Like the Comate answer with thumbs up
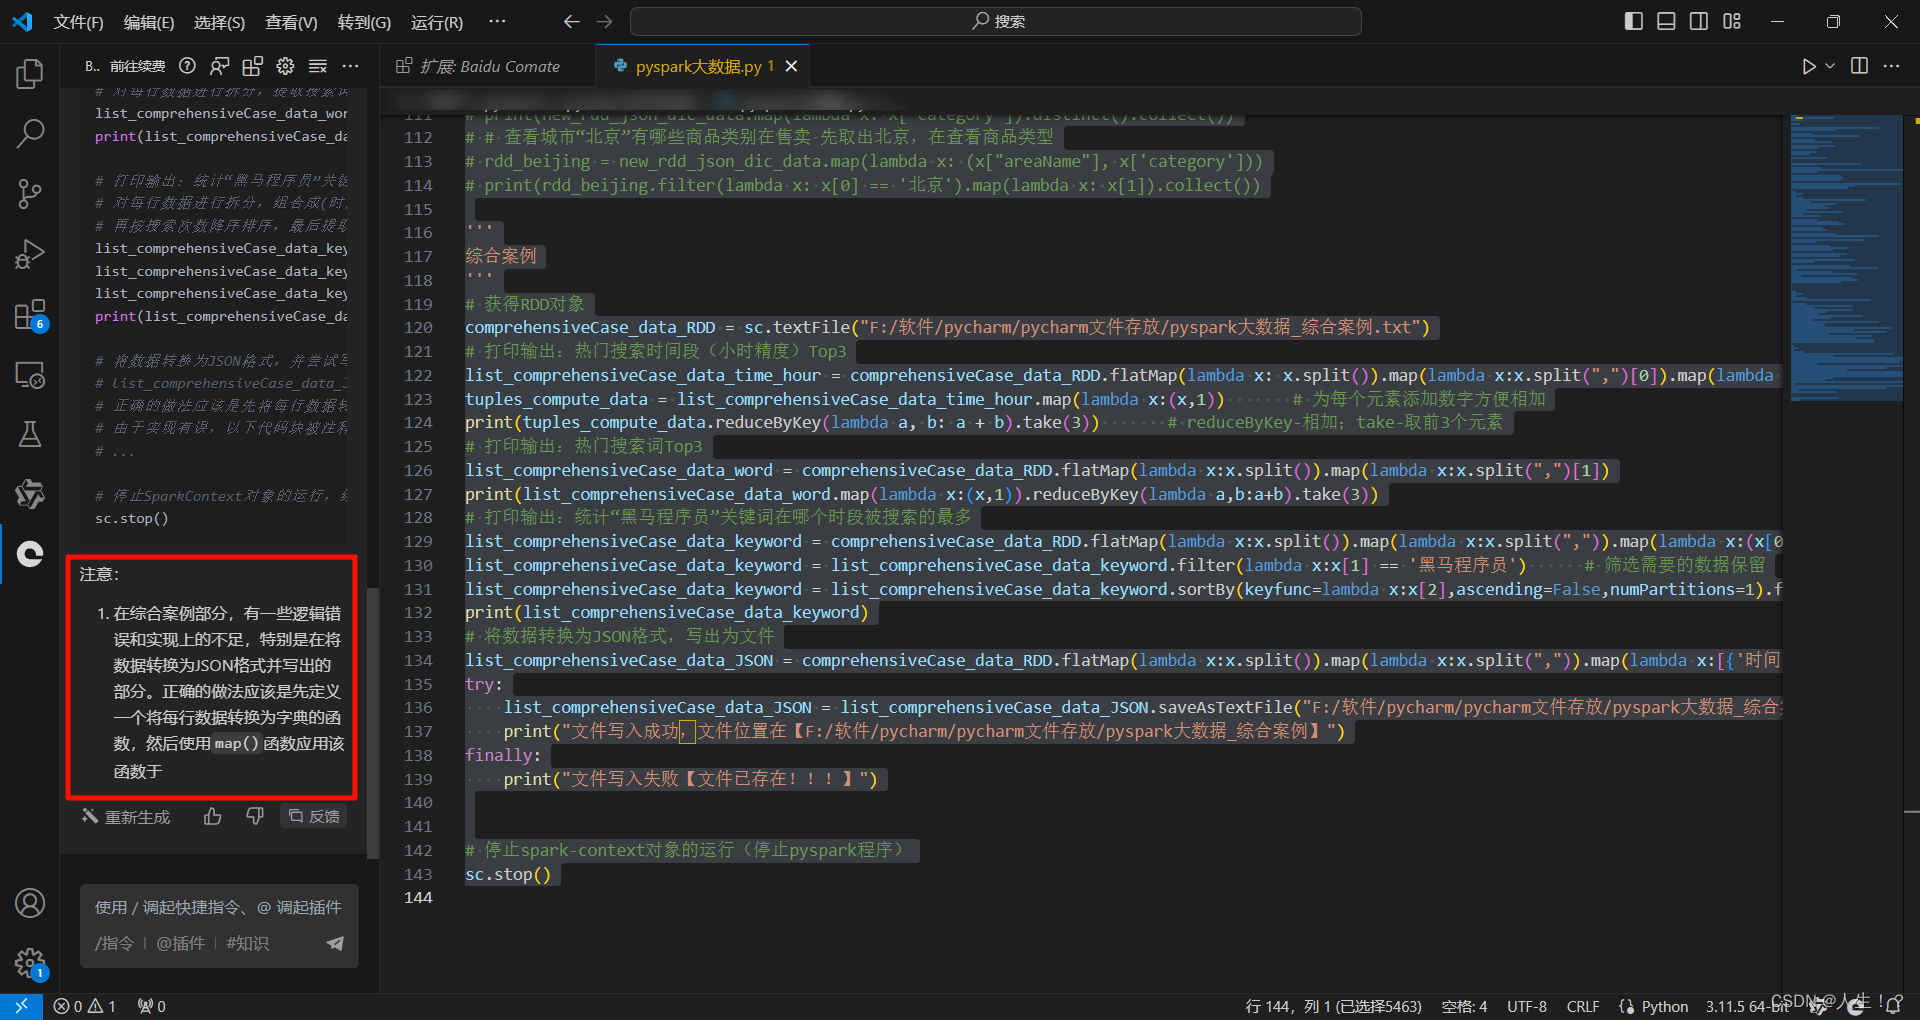The height and width of the screenshot is (1020, 1920). pos(213,817)
